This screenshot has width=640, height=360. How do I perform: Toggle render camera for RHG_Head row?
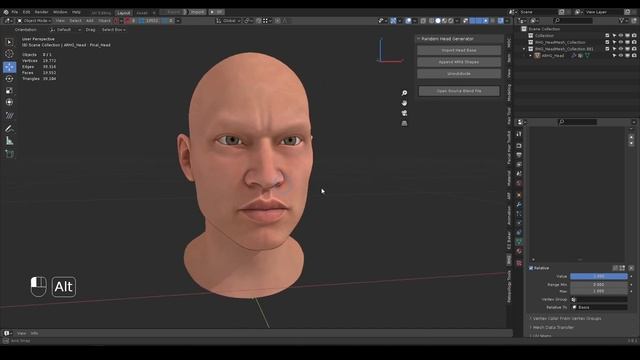(x=634, y=56)
